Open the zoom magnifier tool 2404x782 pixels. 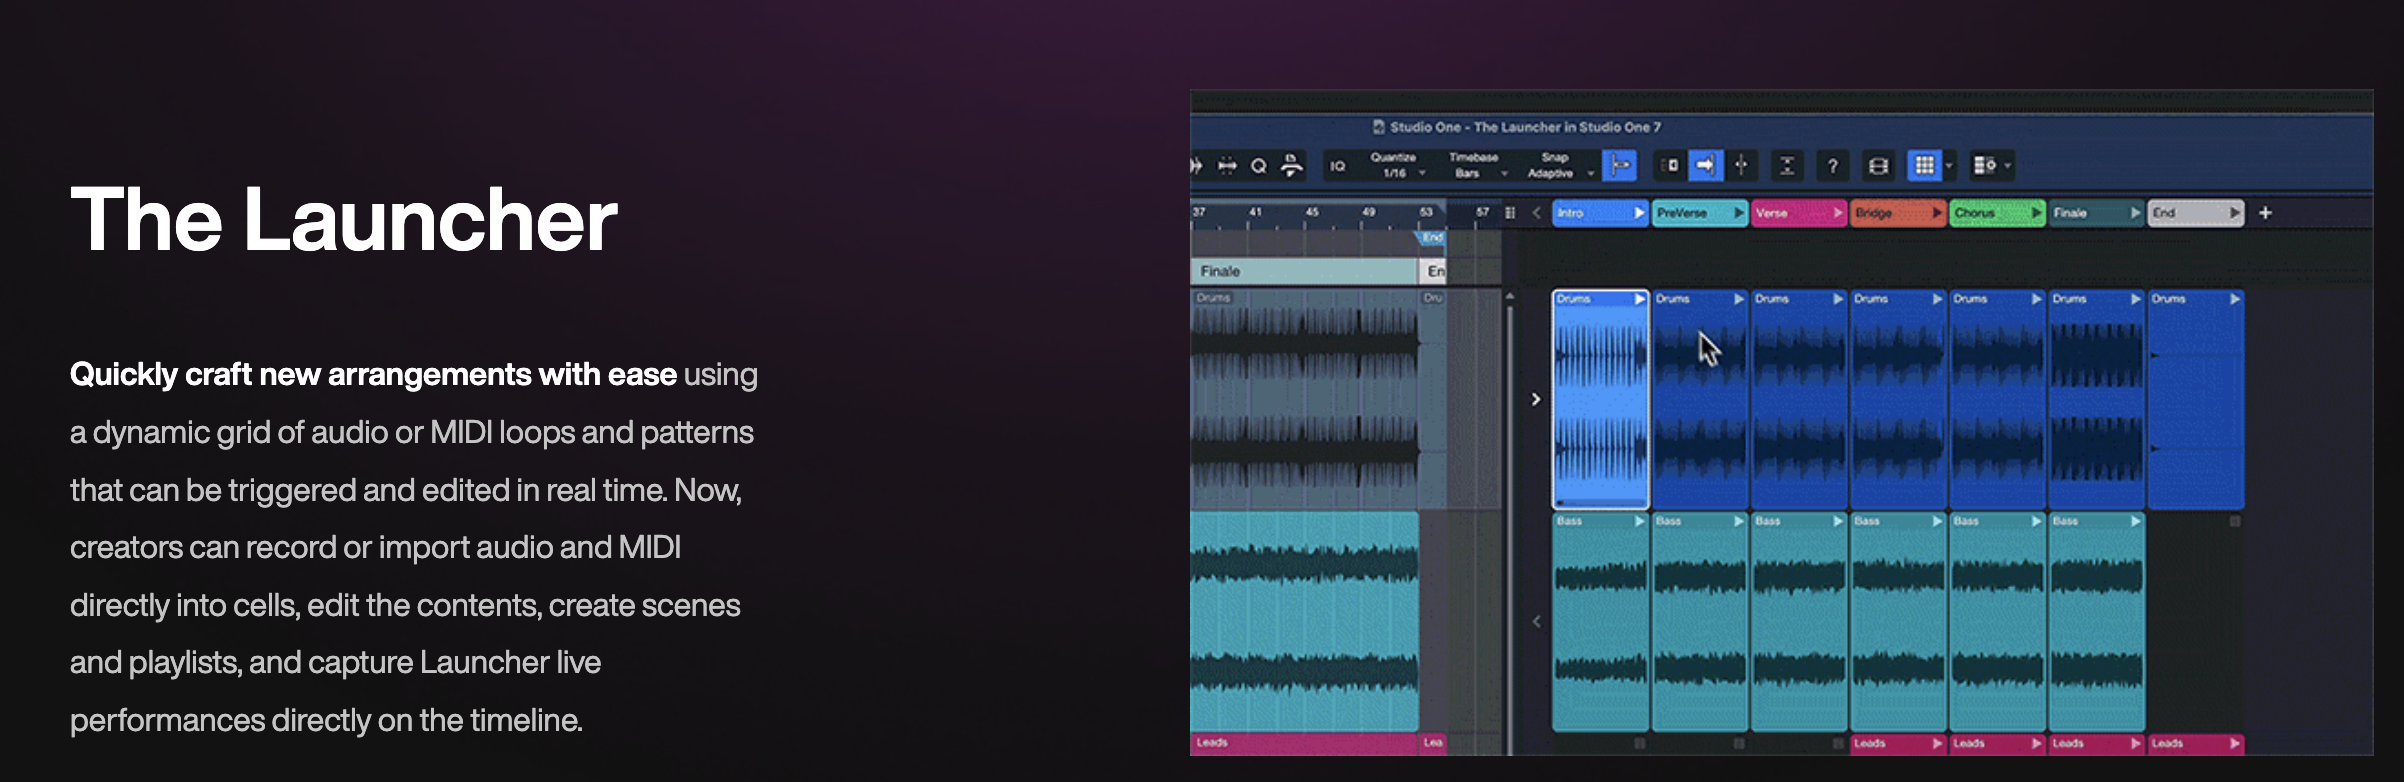pyautogui.click(x=1259, y=166)
